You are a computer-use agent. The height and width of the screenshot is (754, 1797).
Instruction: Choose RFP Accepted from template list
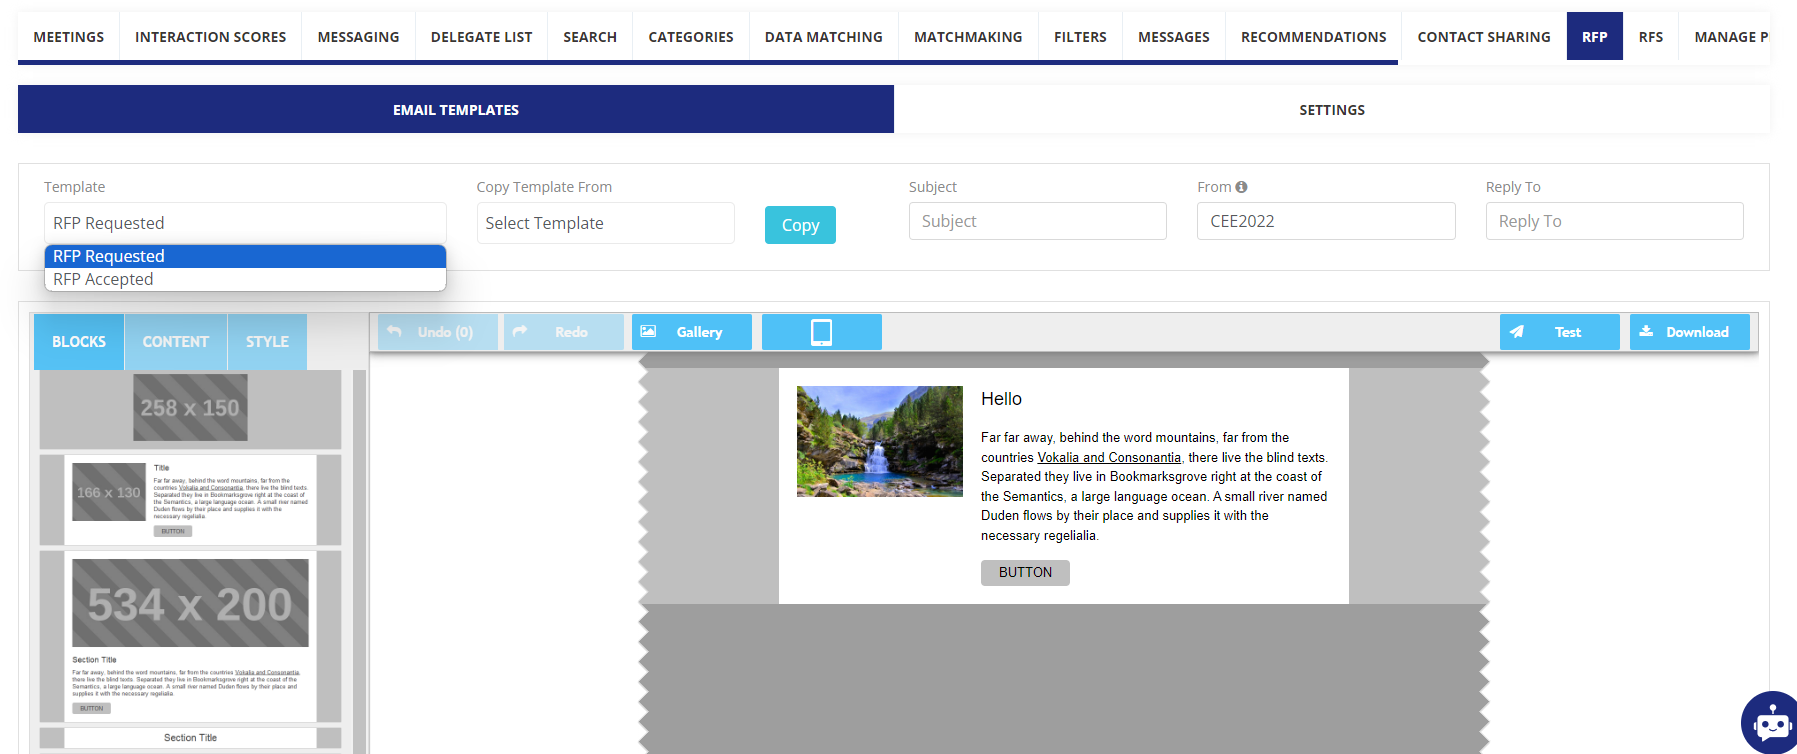[245, 279]
